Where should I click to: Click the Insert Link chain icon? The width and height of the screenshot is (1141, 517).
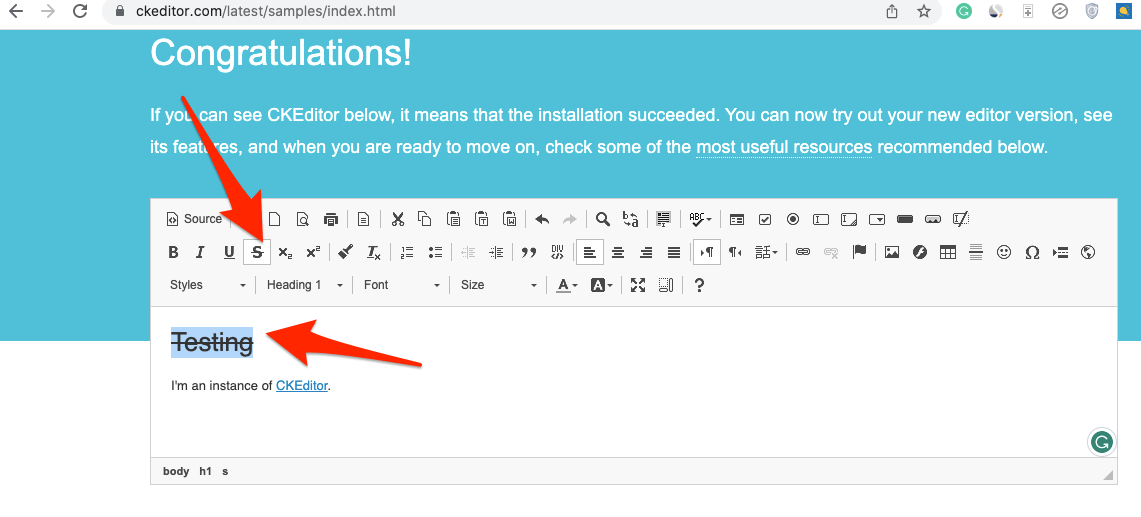[803, 253]
